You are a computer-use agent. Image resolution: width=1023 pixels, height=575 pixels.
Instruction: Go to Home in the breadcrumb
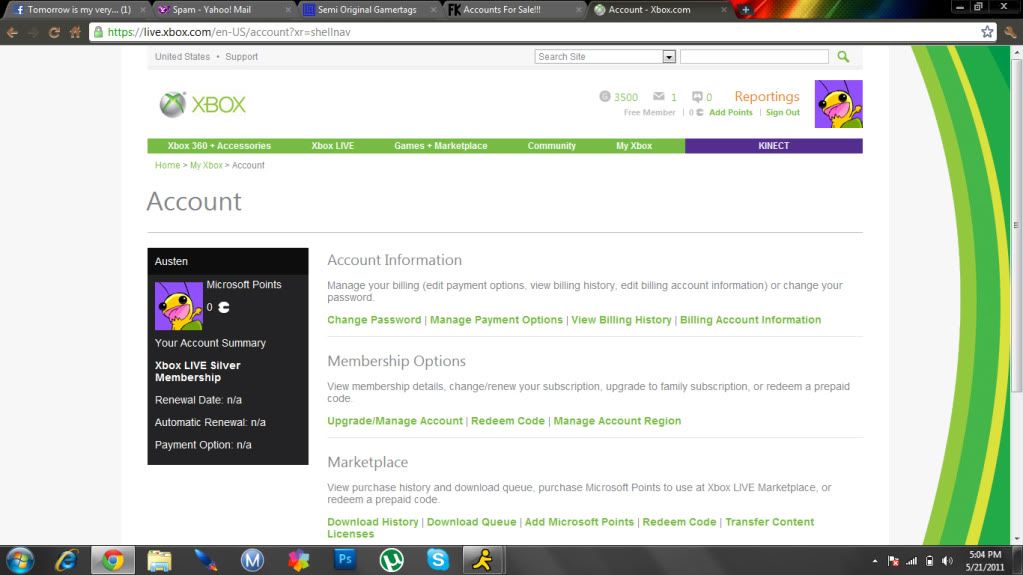[168, 165]
